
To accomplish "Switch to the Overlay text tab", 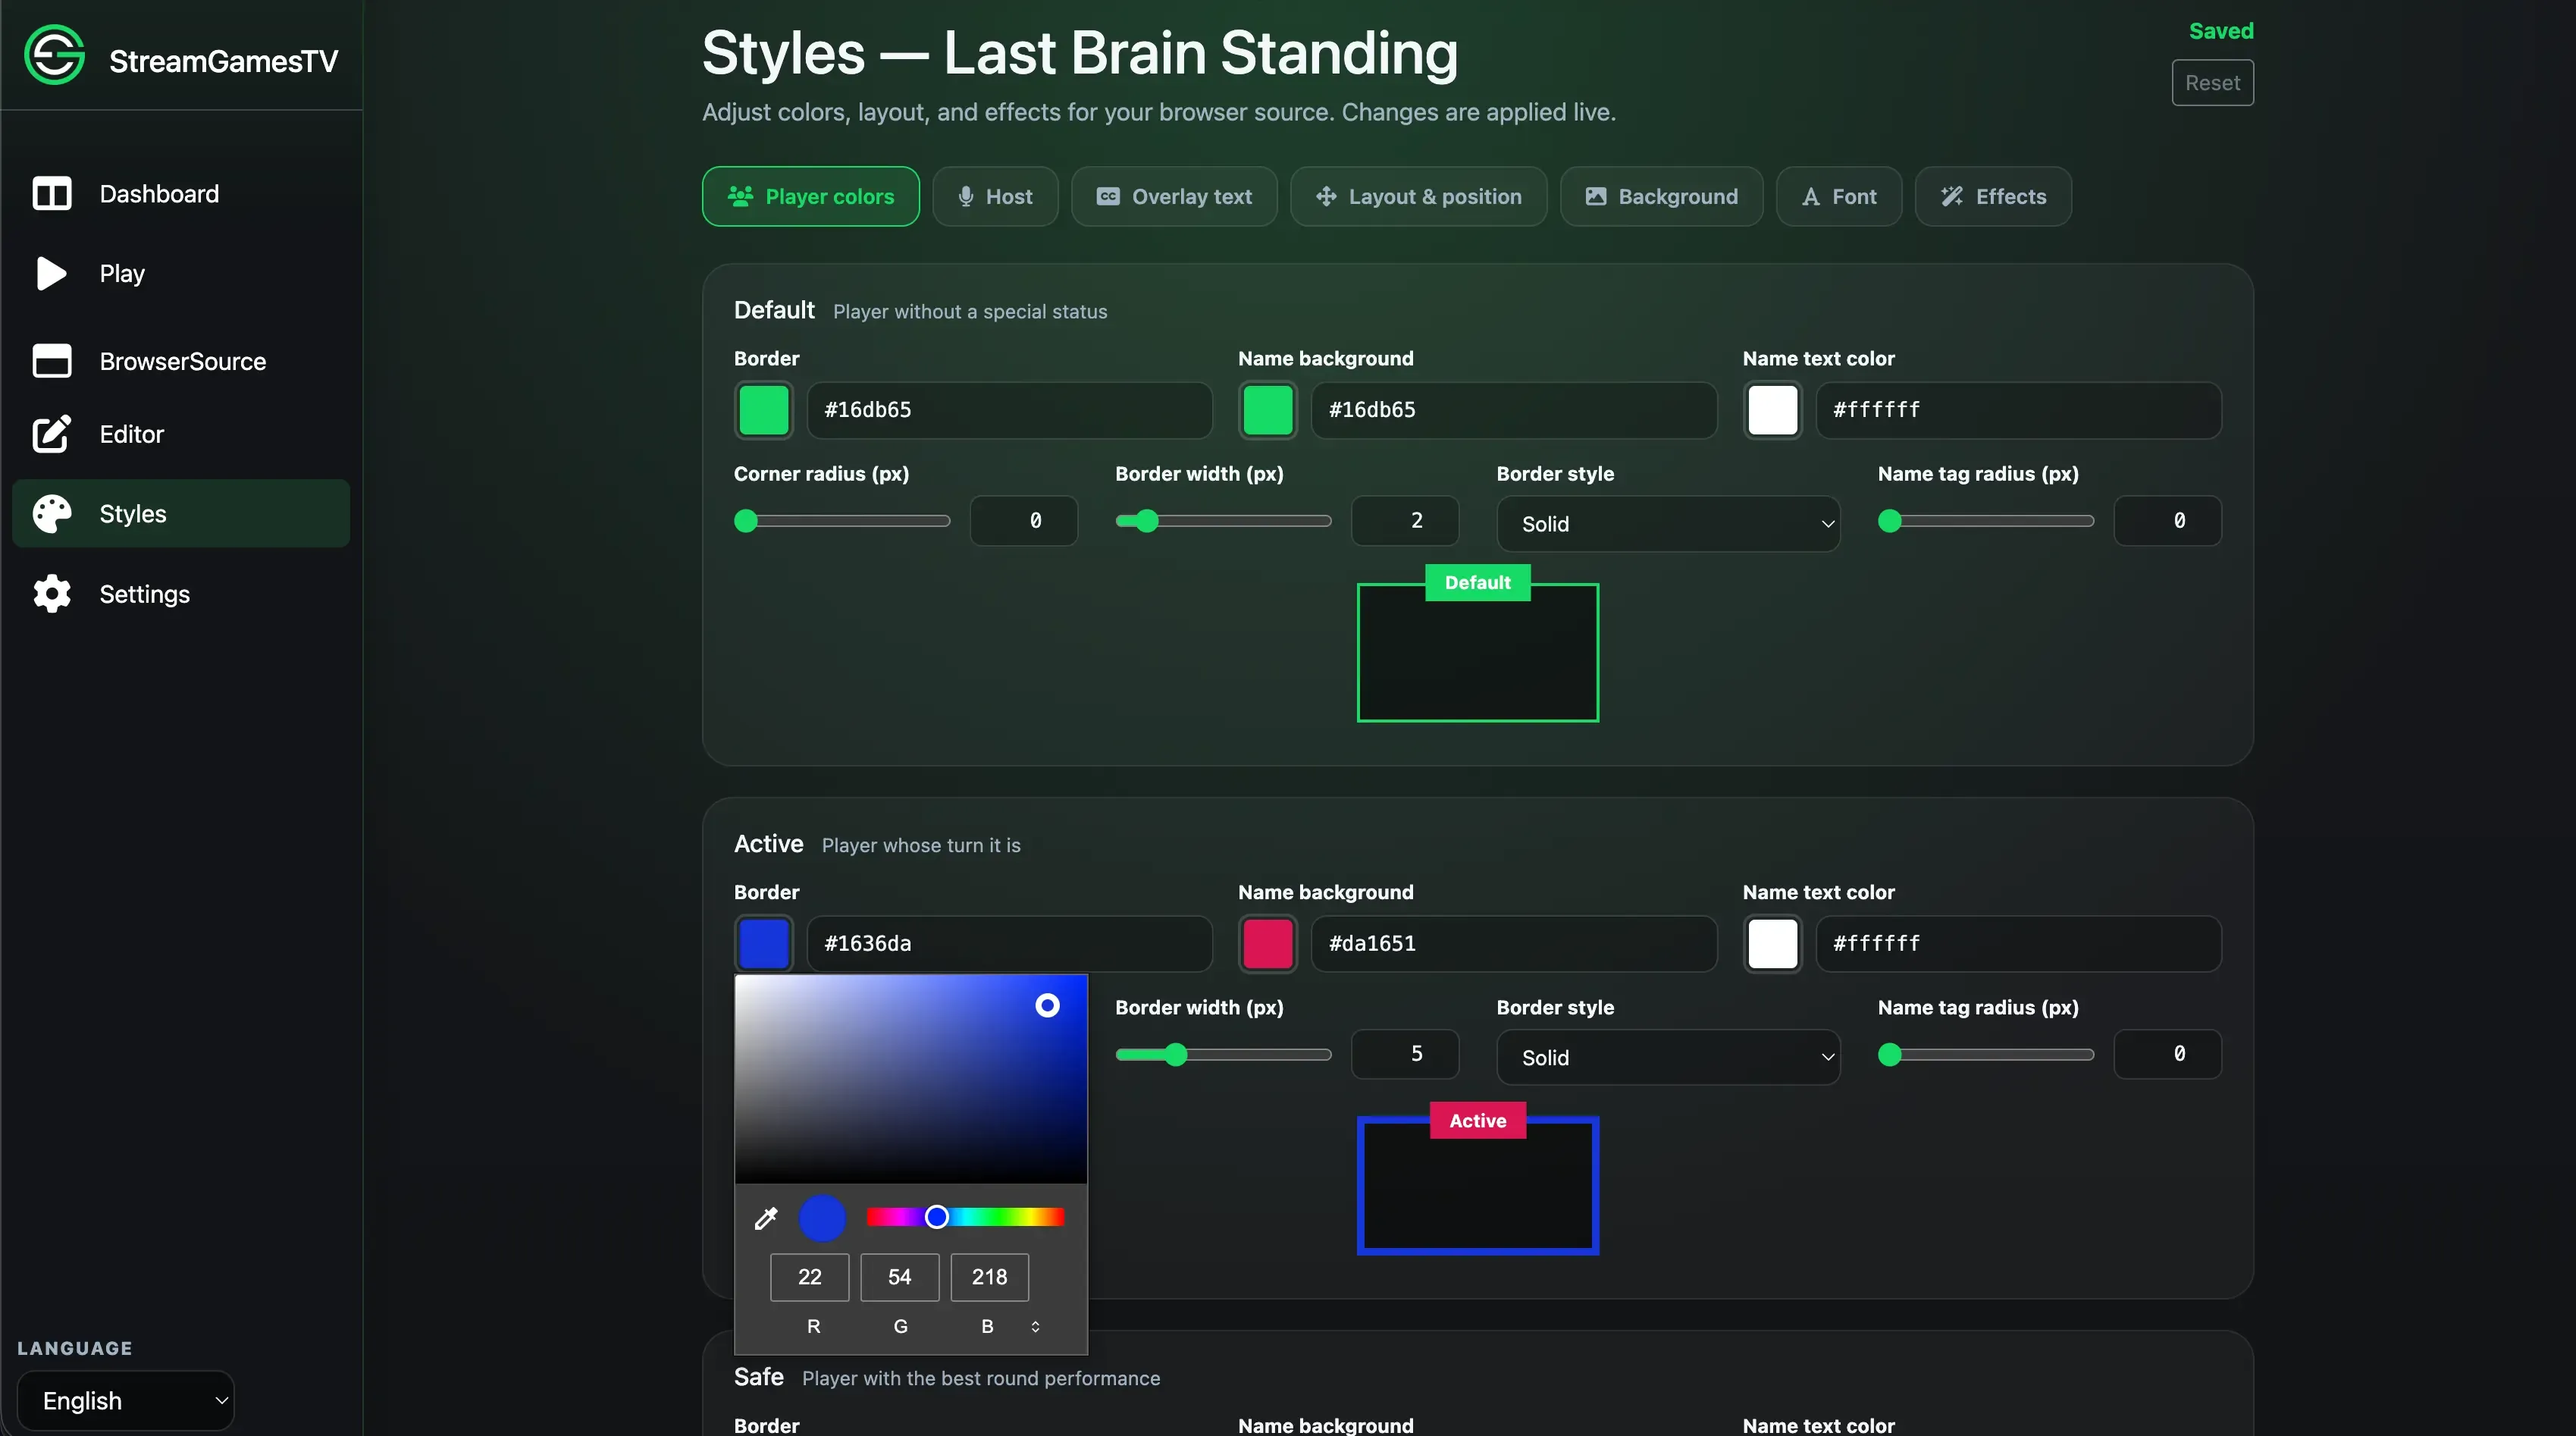I will (x=1174, y=196).
